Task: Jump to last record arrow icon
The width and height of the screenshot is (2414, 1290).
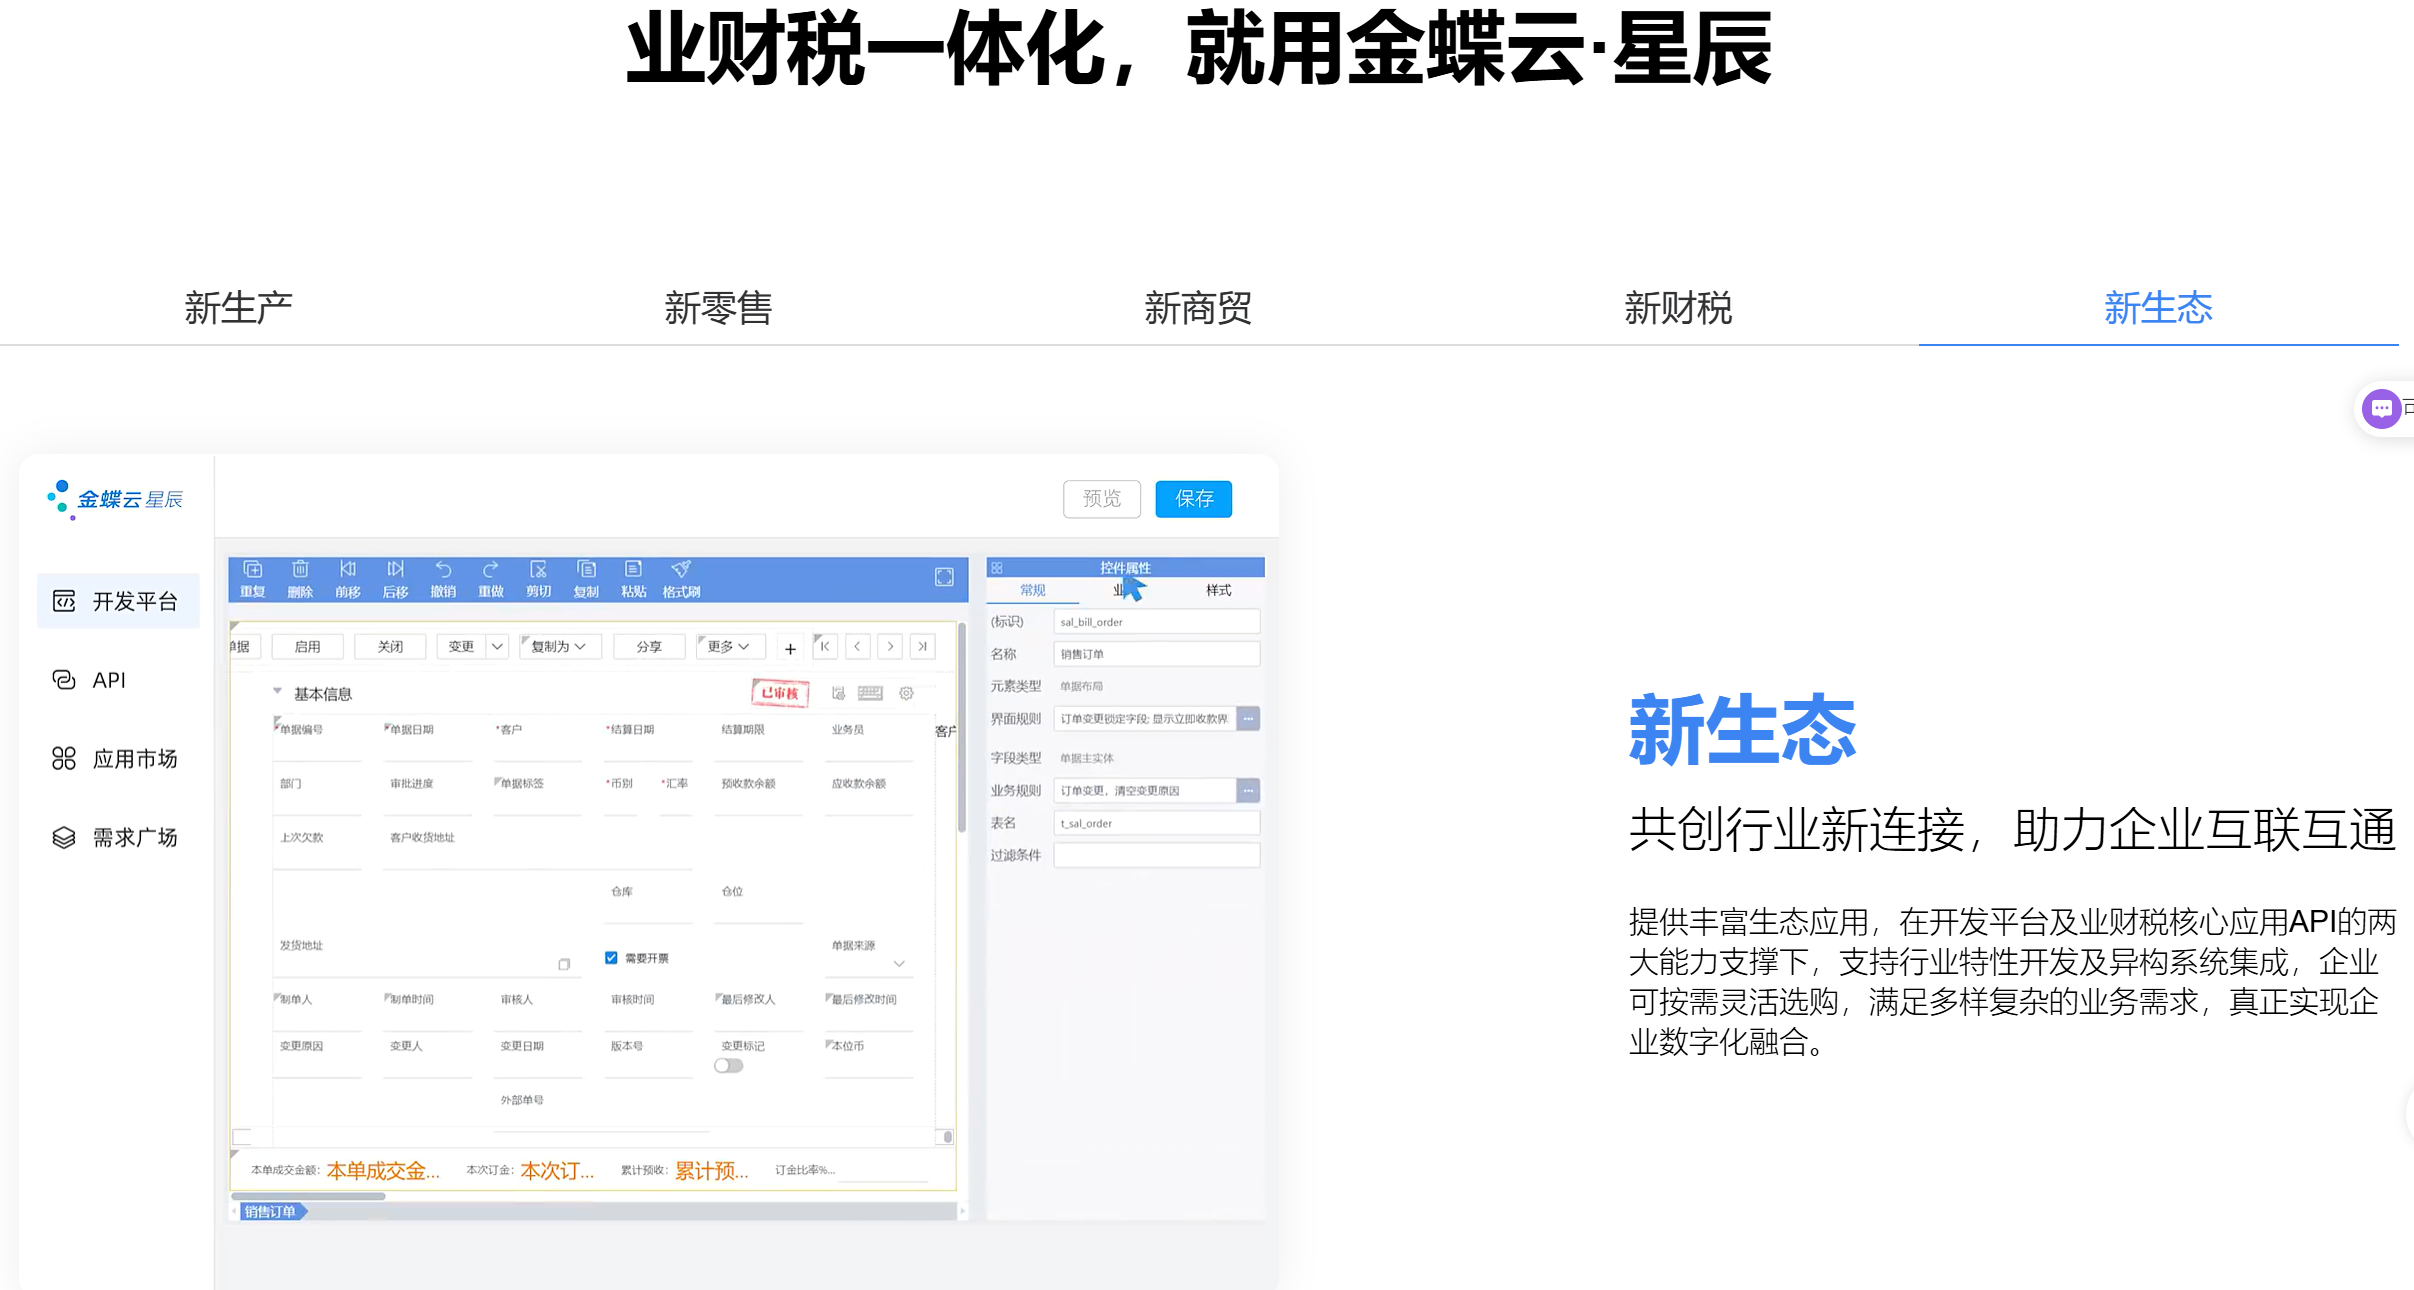Action: click(923, 646)
